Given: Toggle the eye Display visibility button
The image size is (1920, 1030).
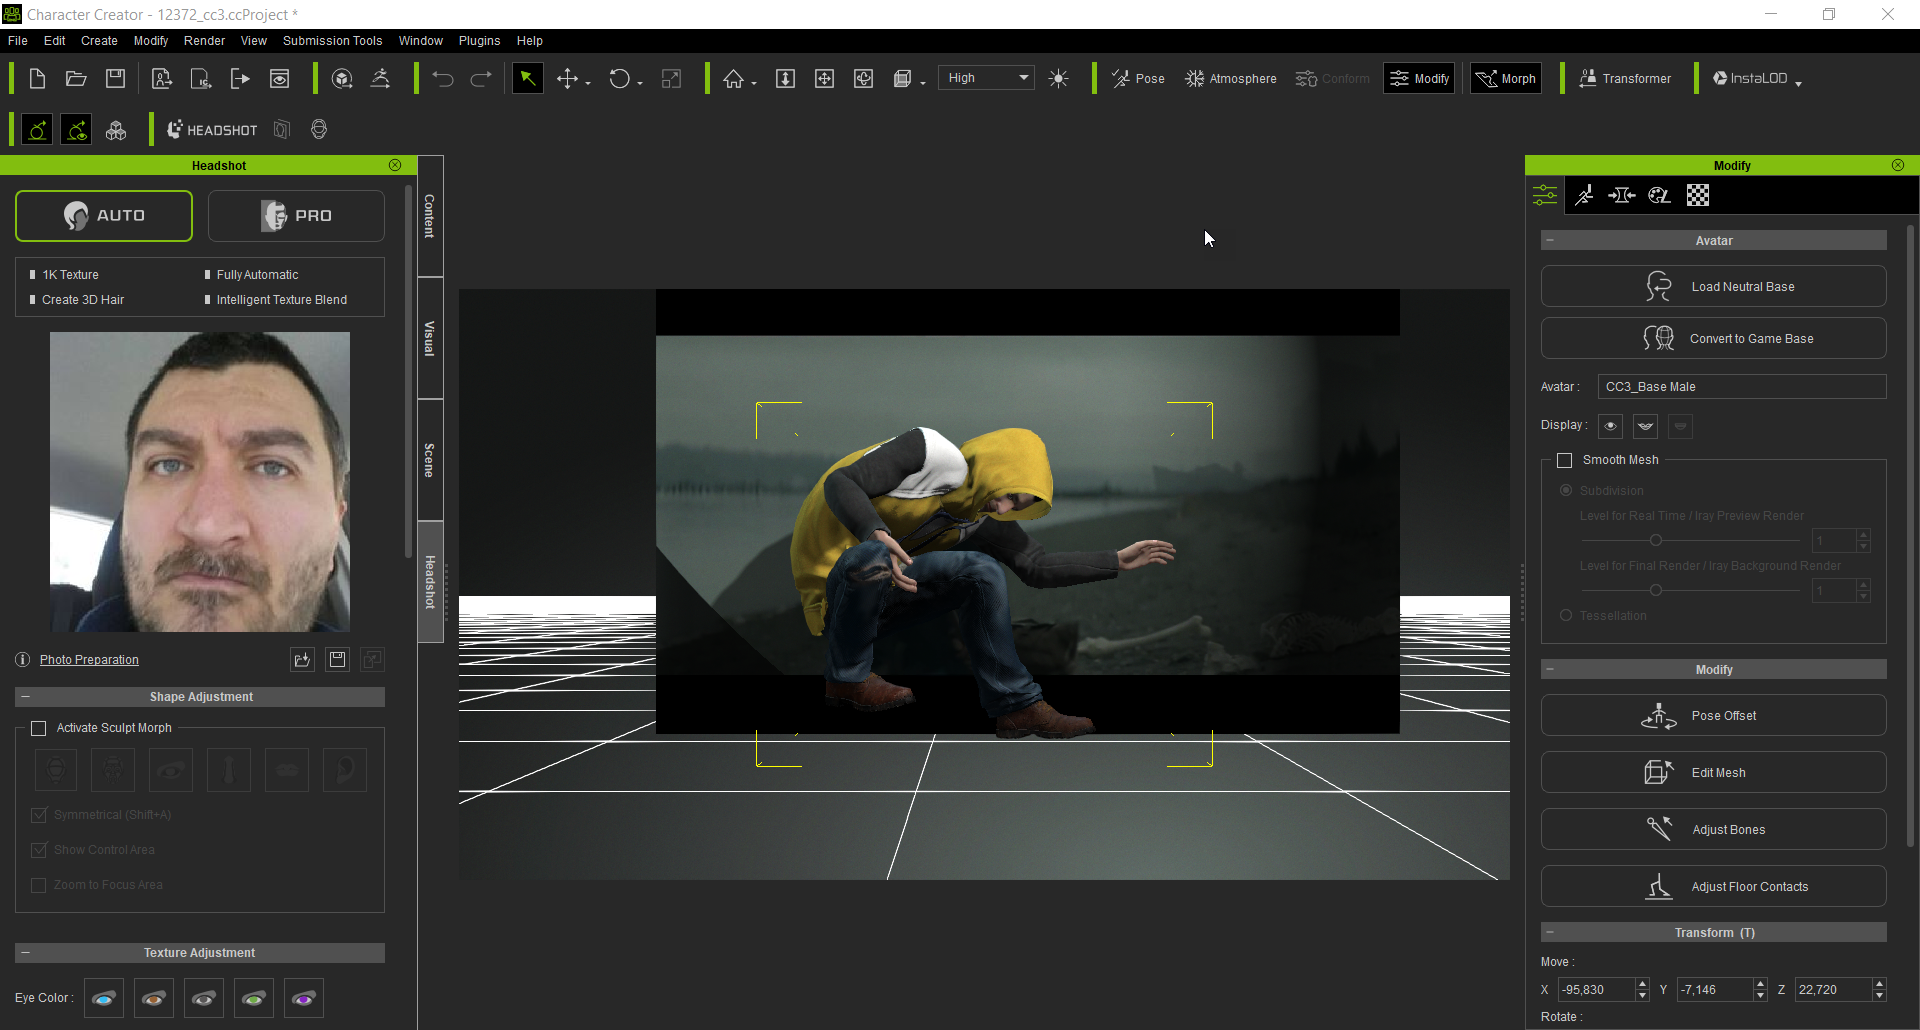Looking at the screenshot, I should point(1610,426).
